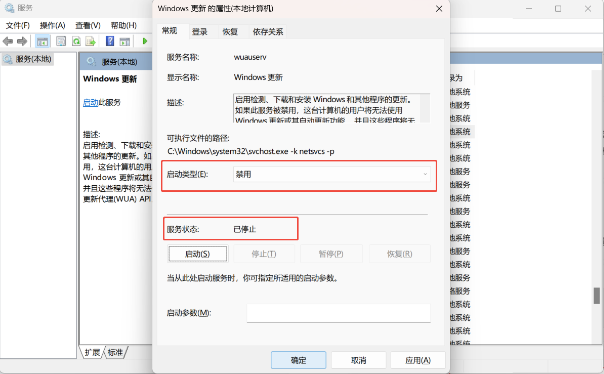Click the 已停止 service status text
604x374 pixels.
click(245, 229)
